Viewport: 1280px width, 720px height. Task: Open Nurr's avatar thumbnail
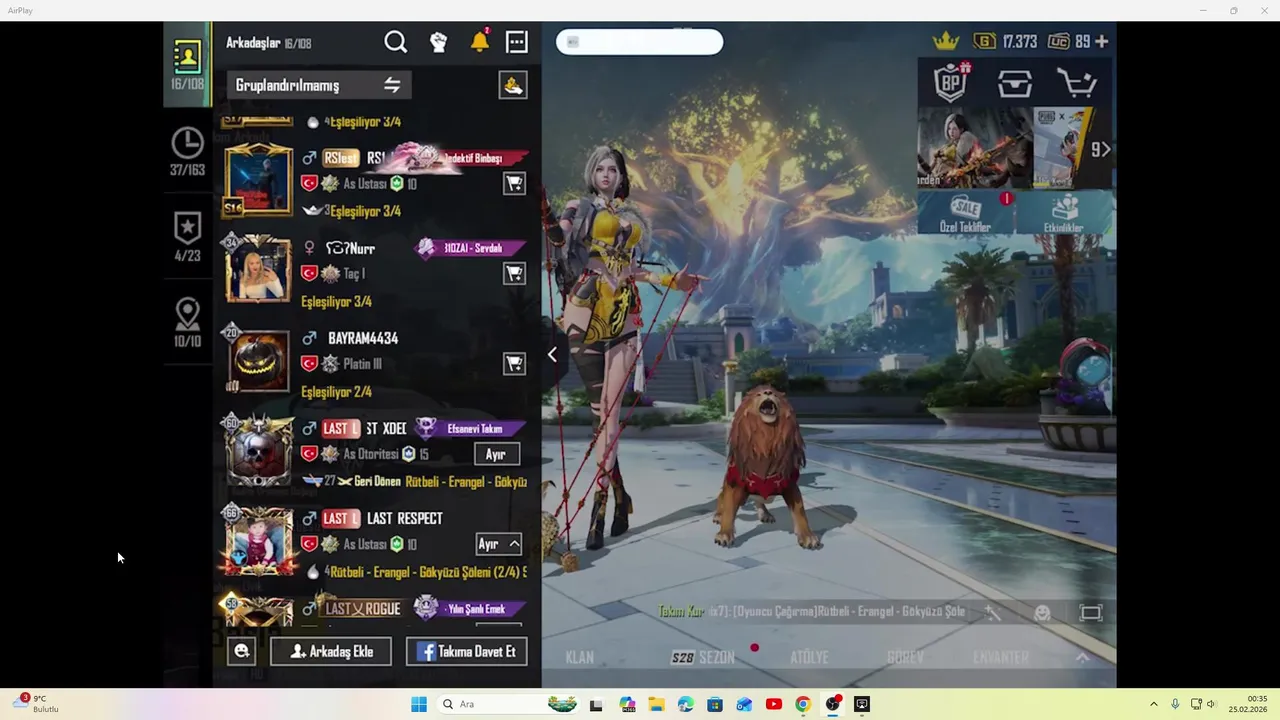pos(258,270)
